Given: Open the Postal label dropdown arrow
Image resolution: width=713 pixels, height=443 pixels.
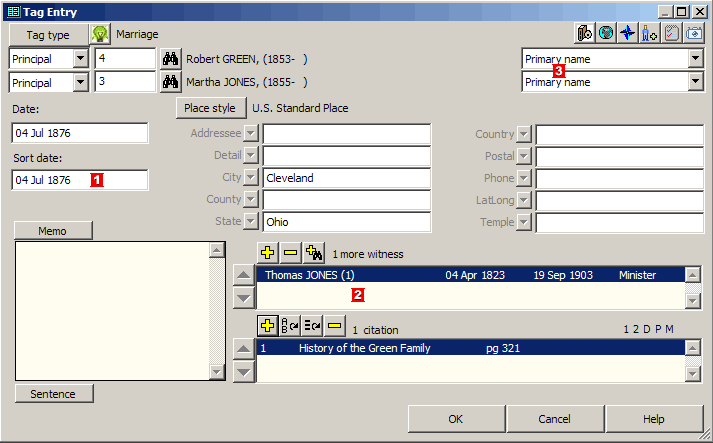Looking at the screenshot, I should click(x=524, y=156).
